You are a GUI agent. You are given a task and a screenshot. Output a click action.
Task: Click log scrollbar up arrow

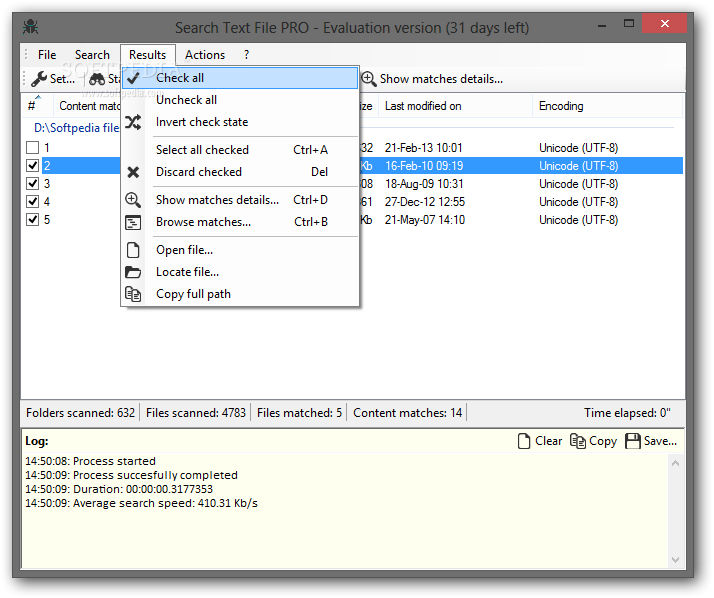[x=675, y=463]
